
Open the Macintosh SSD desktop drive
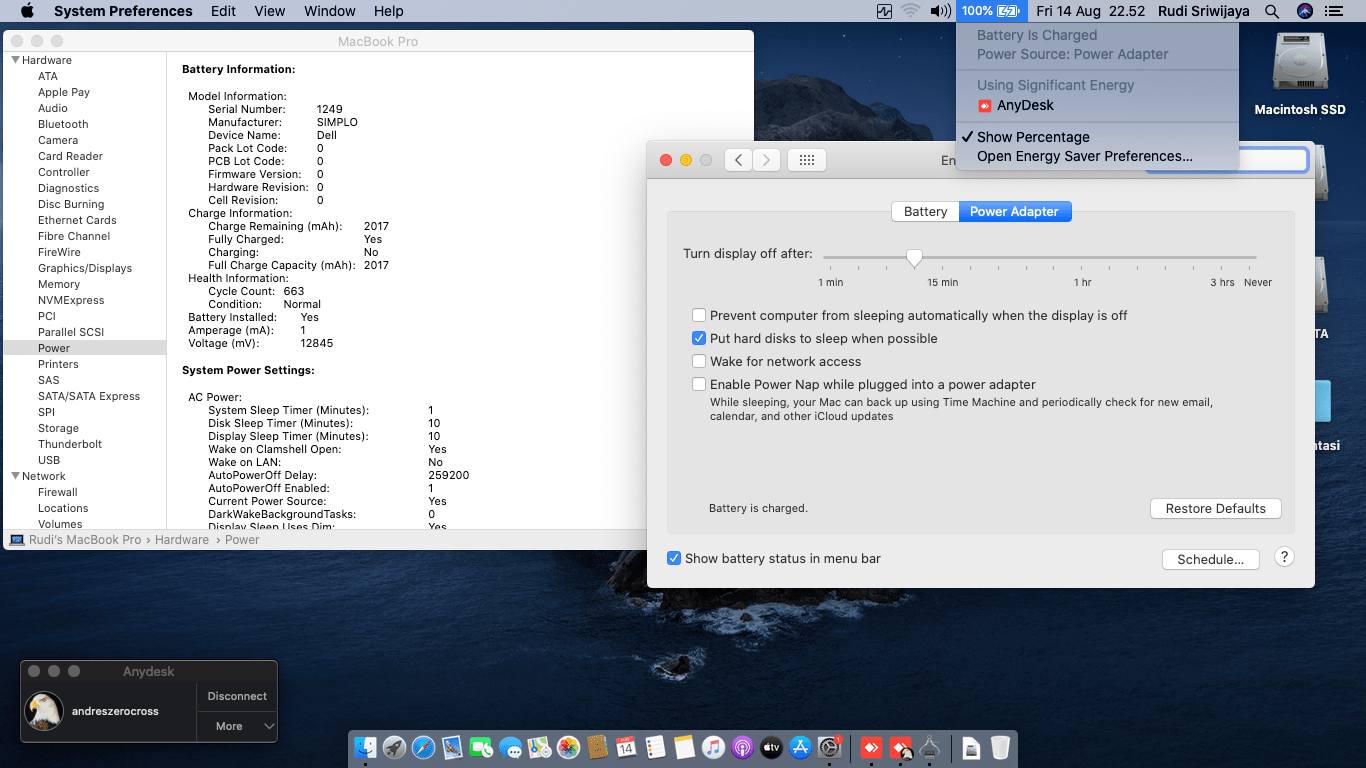coord(1300,73)
